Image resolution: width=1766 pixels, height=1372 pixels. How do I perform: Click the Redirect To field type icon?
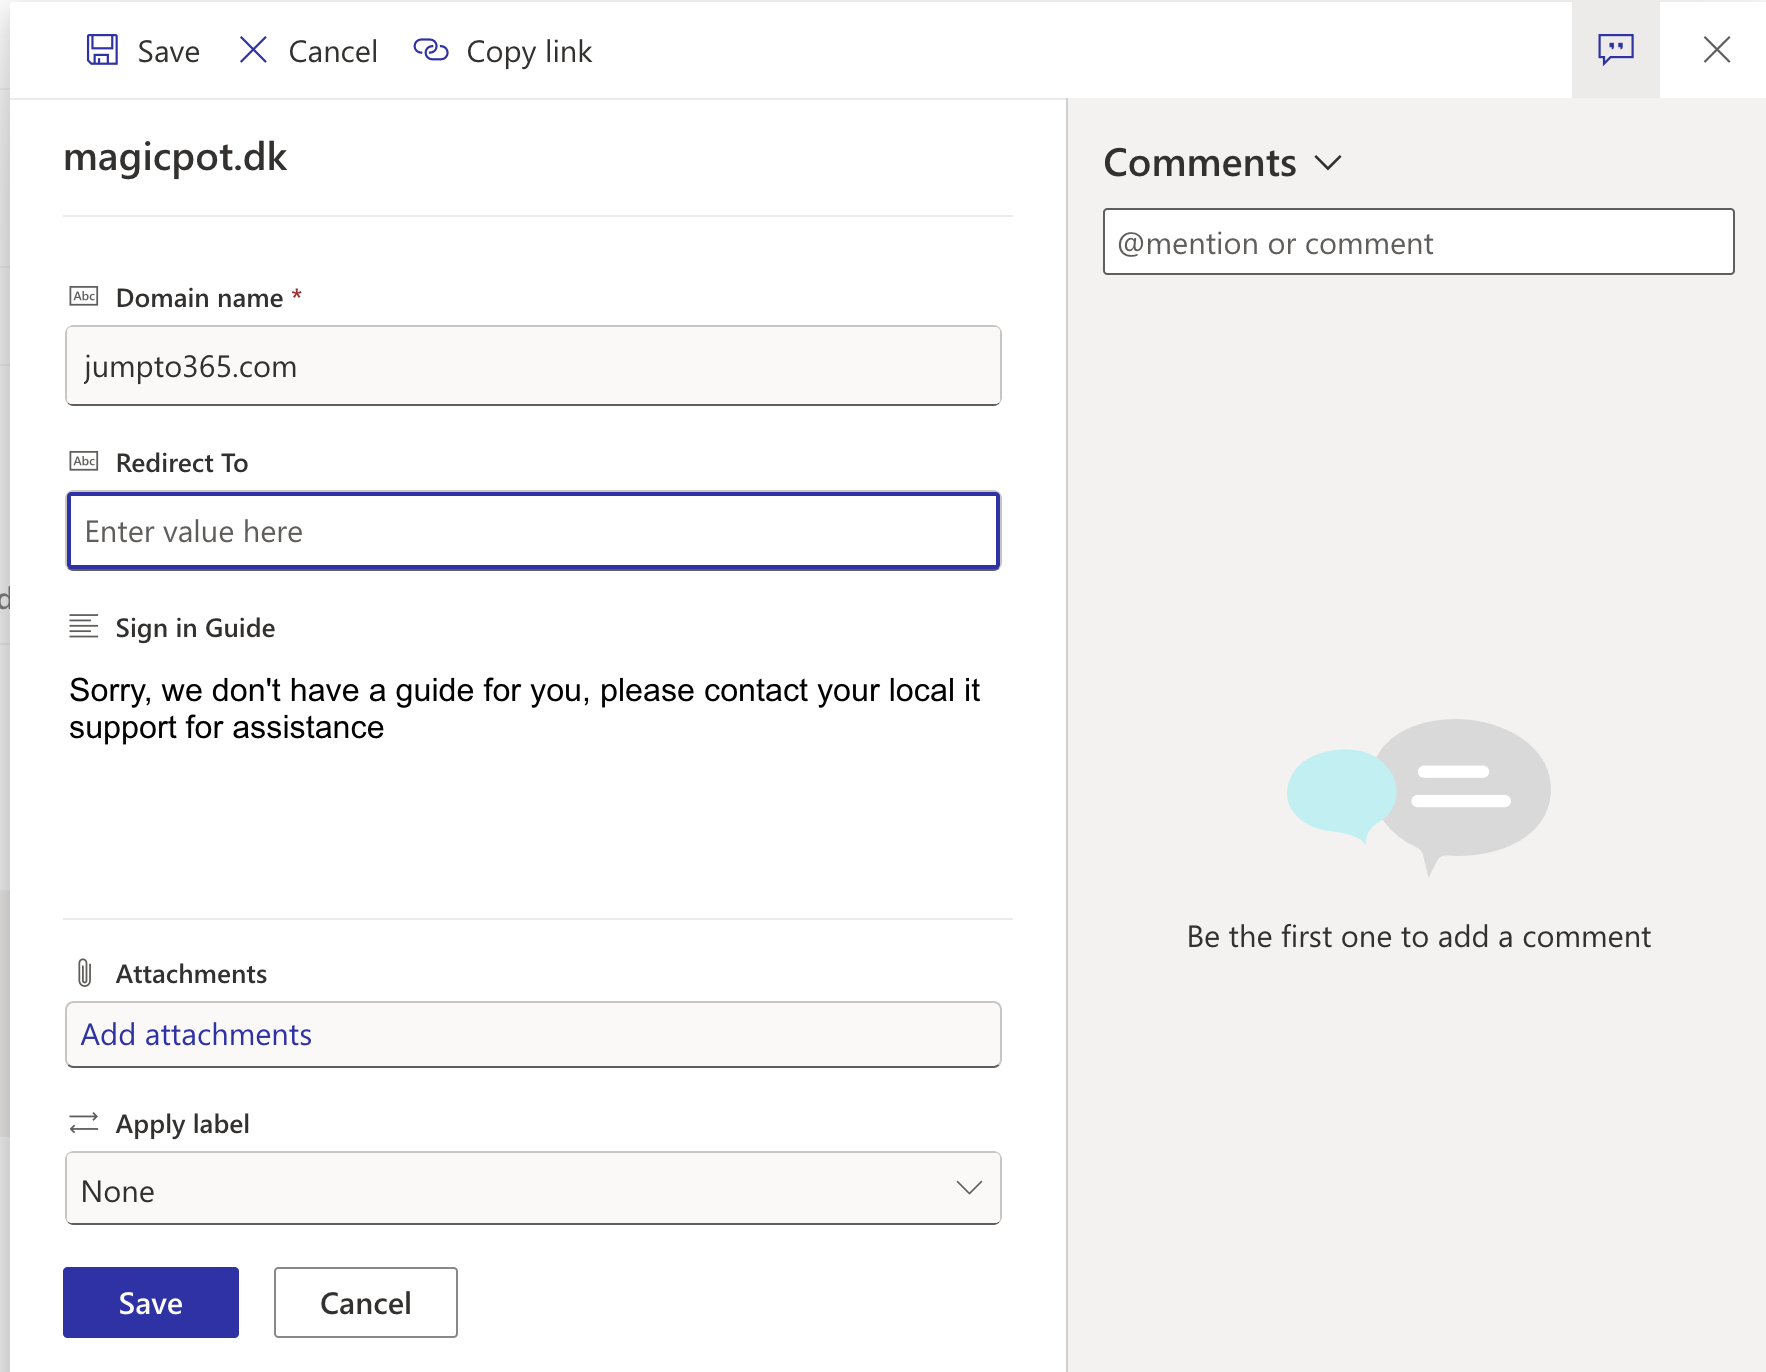84,462
